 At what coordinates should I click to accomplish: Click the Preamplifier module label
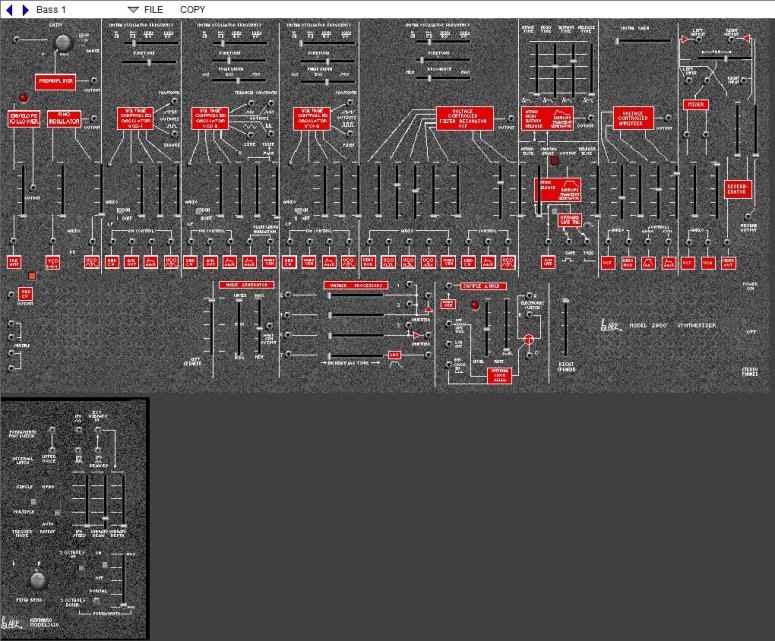55,80
